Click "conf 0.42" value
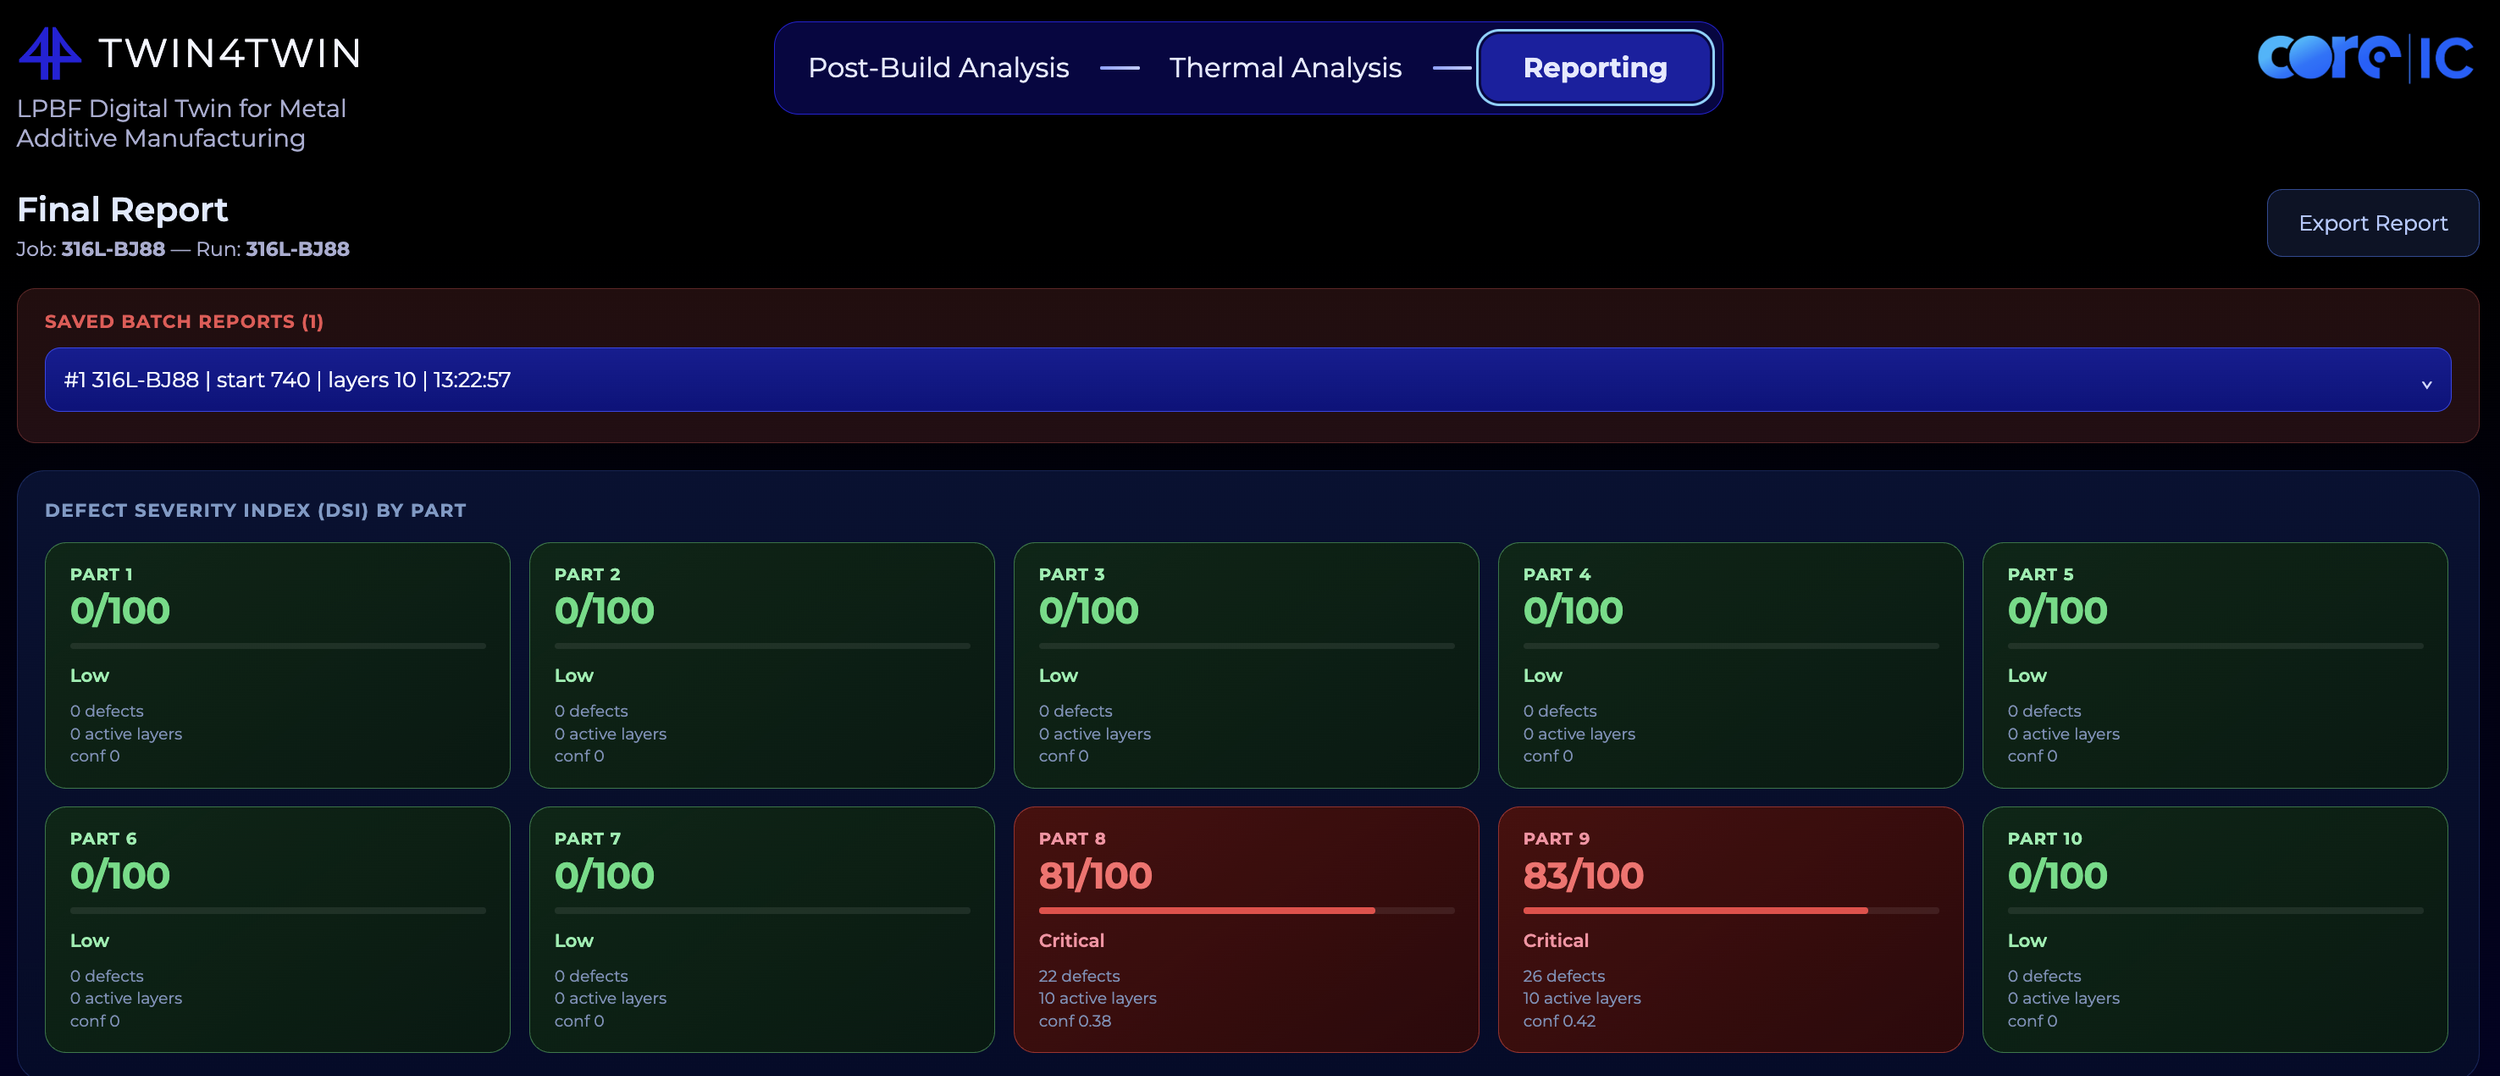This screenshot has height=1076, width=2500. (x=1559, y=1021)
